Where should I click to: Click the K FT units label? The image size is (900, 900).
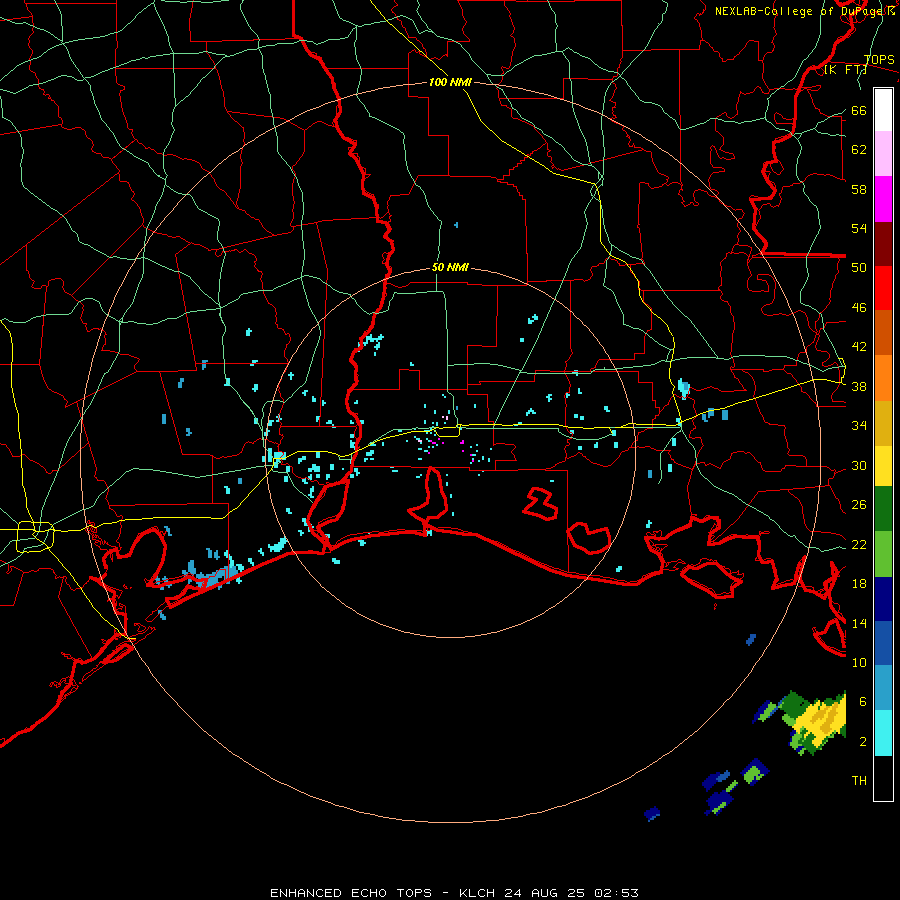coord(845,70)
